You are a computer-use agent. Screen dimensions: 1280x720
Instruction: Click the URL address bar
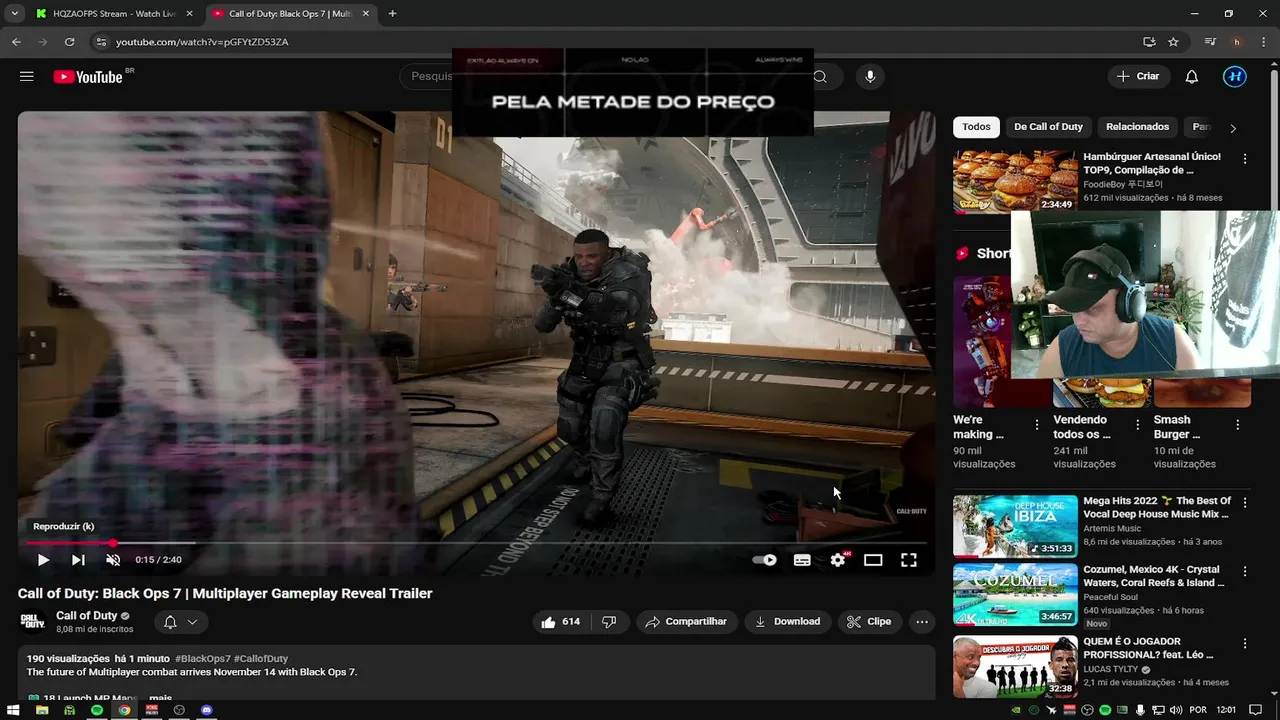(x=620, y=42)
